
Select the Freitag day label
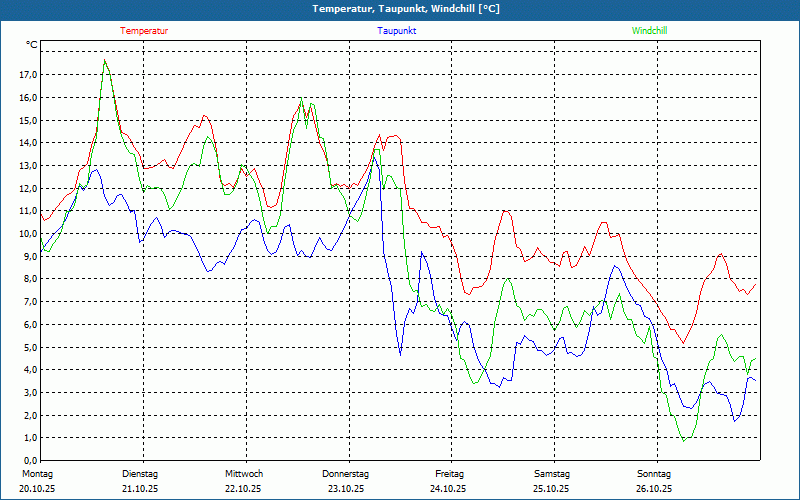450,474
